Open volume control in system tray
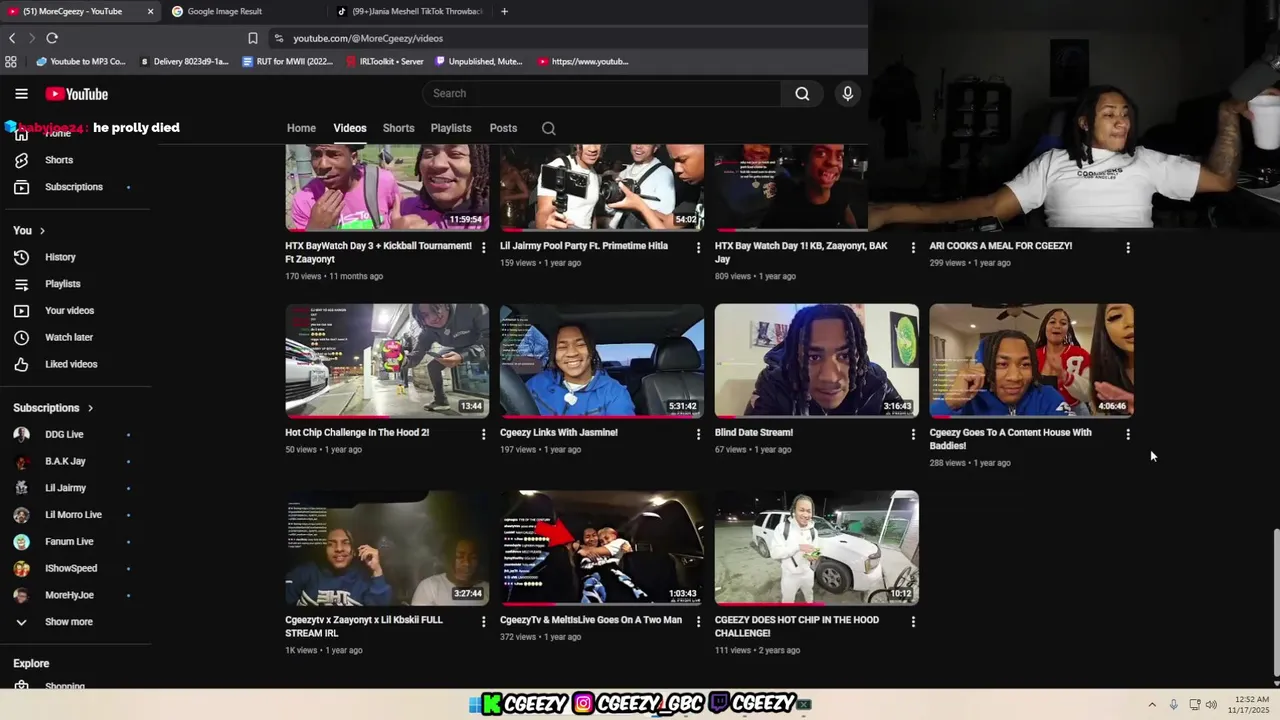1280x720 pixels. pos(1211,704)
